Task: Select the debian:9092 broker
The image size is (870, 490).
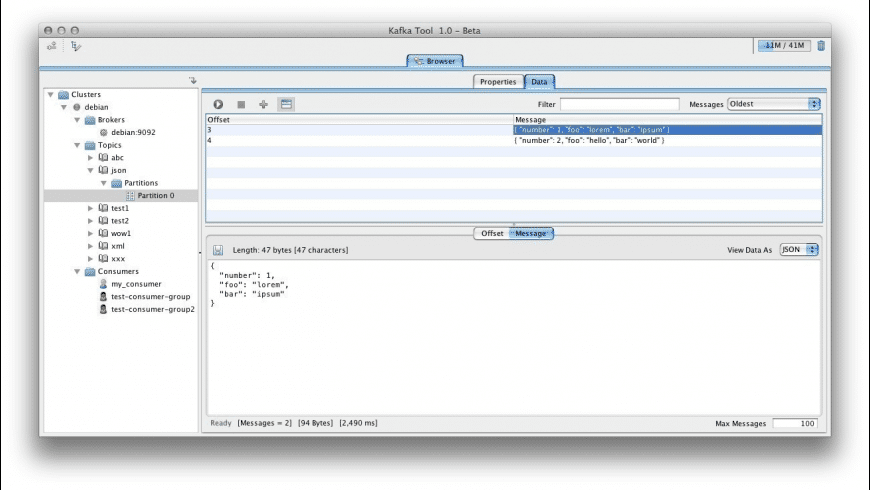Action: [133, 133]
